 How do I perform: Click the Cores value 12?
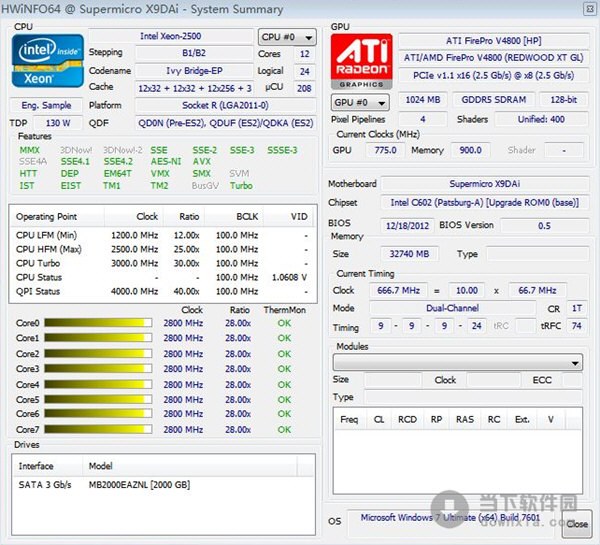pos(305,54)
